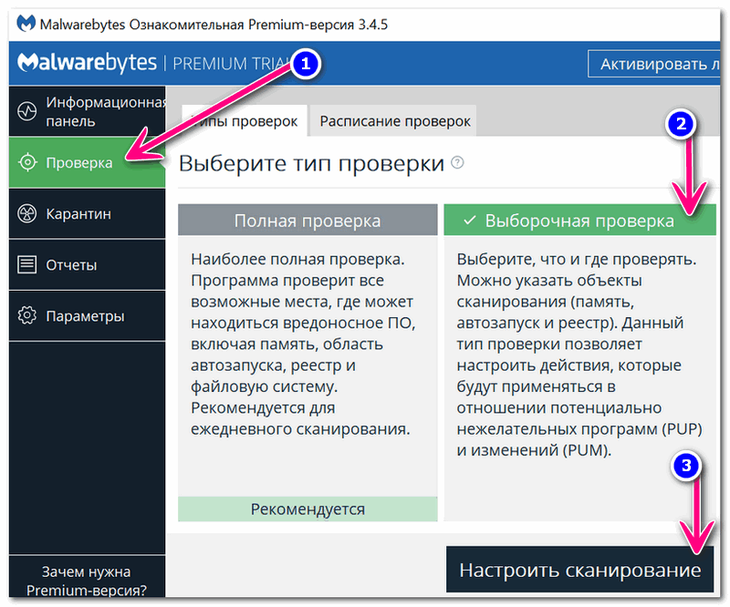Click the Malwarebytes logo in title bar
730x607 pixels.
(x=26, y=23)
